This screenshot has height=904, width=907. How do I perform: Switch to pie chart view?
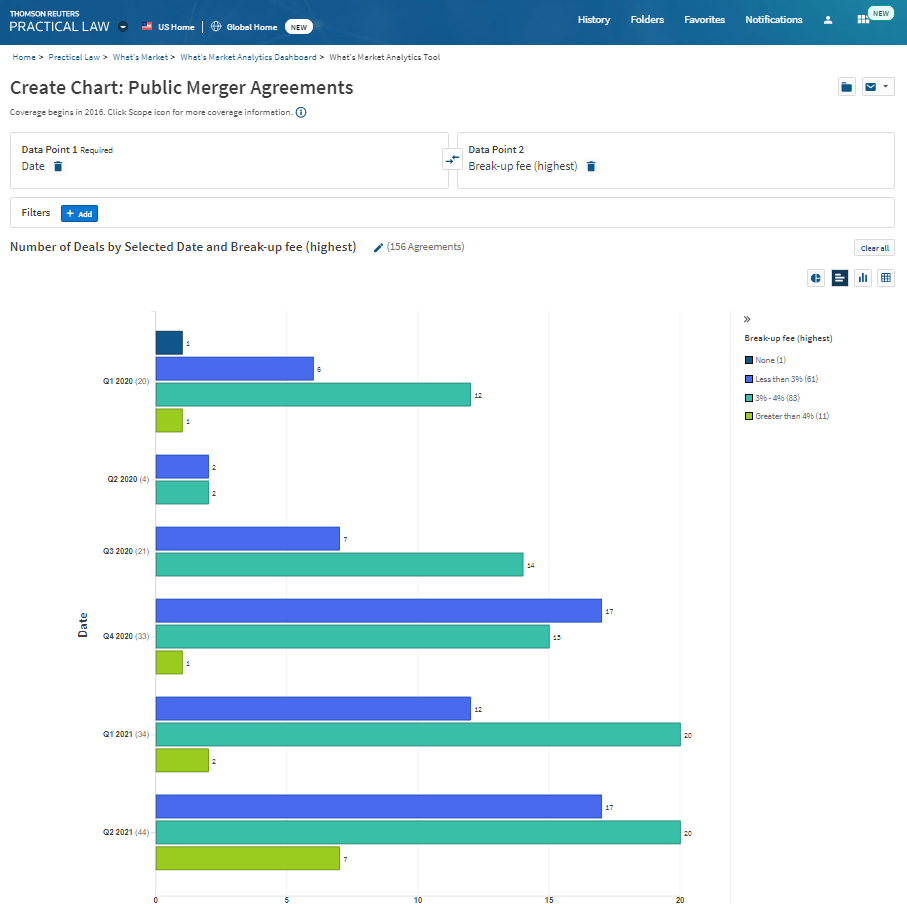coord(816,278)
